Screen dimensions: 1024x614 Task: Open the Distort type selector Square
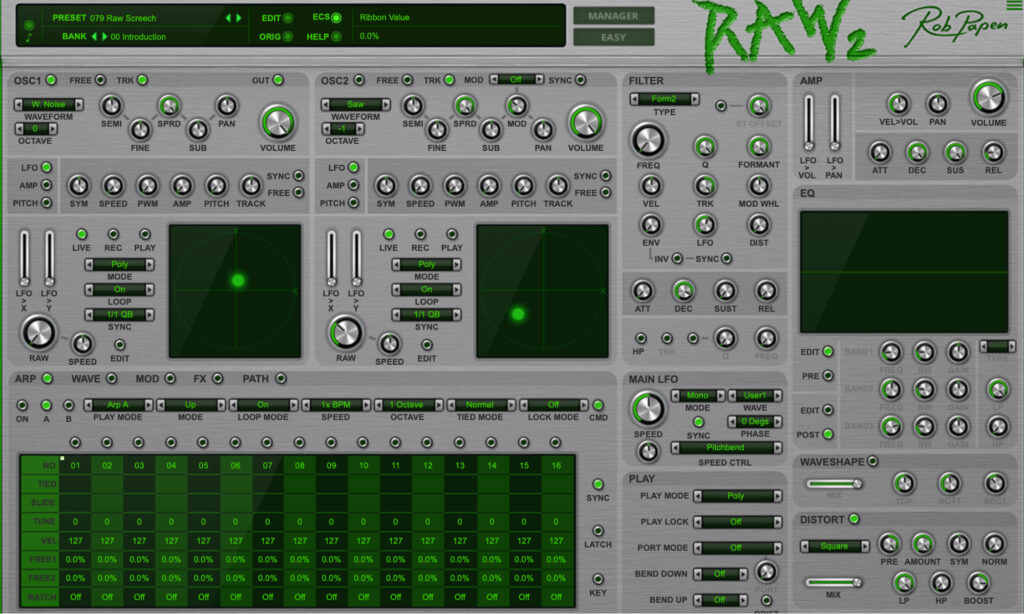pos(835,546)
